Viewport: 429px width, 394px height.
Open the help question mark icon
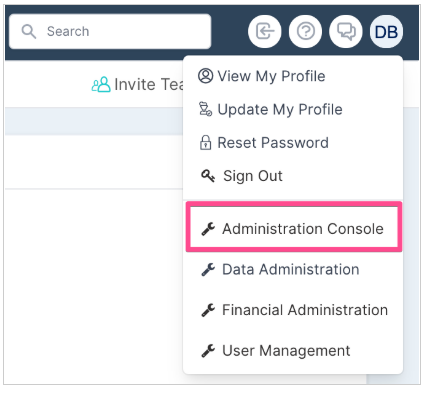(x=305, y=32)
